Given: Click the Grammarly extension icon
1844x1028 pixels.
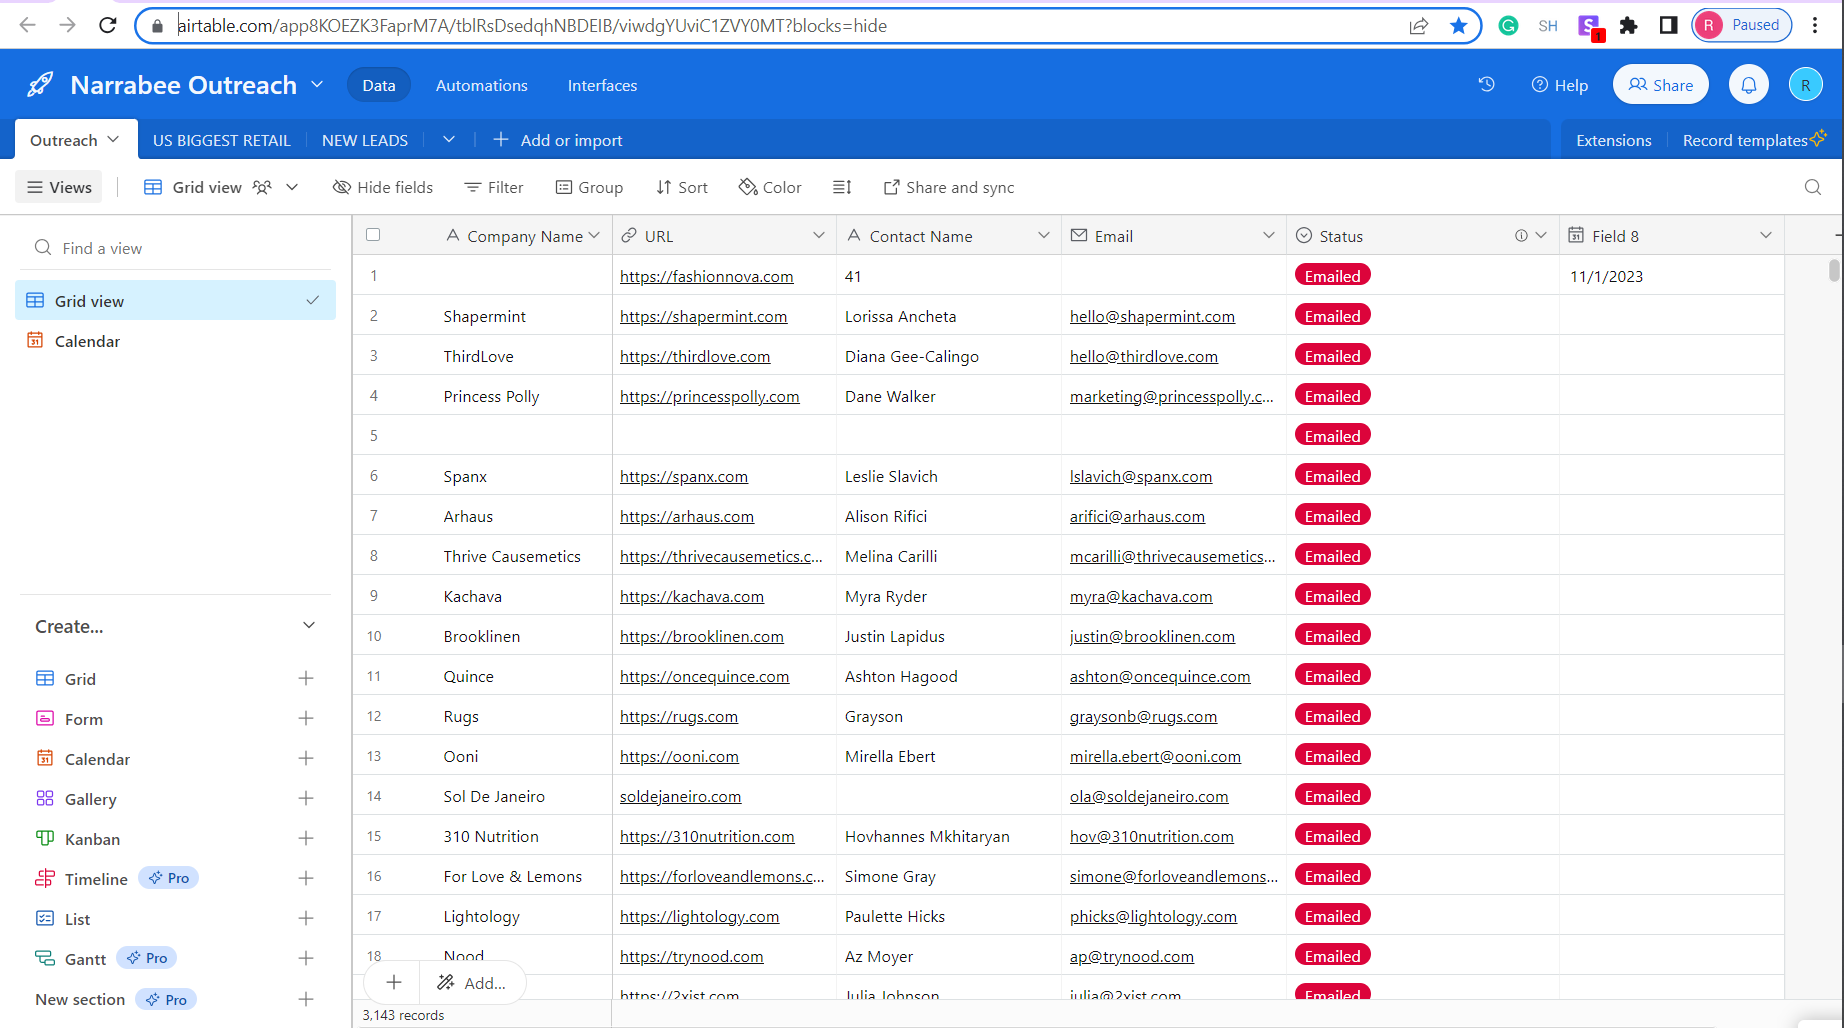Looking at the screenshot, I should point(1508,25).
